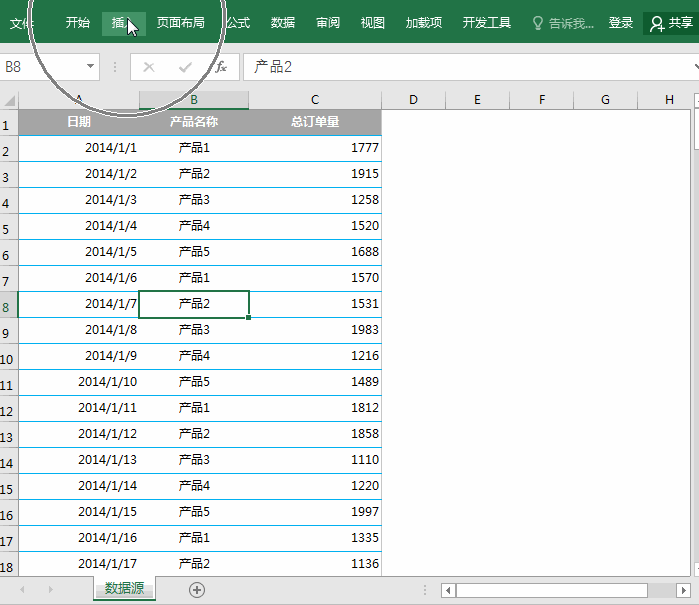Select cell with value 1777
The image size is (699, 605).
(315, 148)
